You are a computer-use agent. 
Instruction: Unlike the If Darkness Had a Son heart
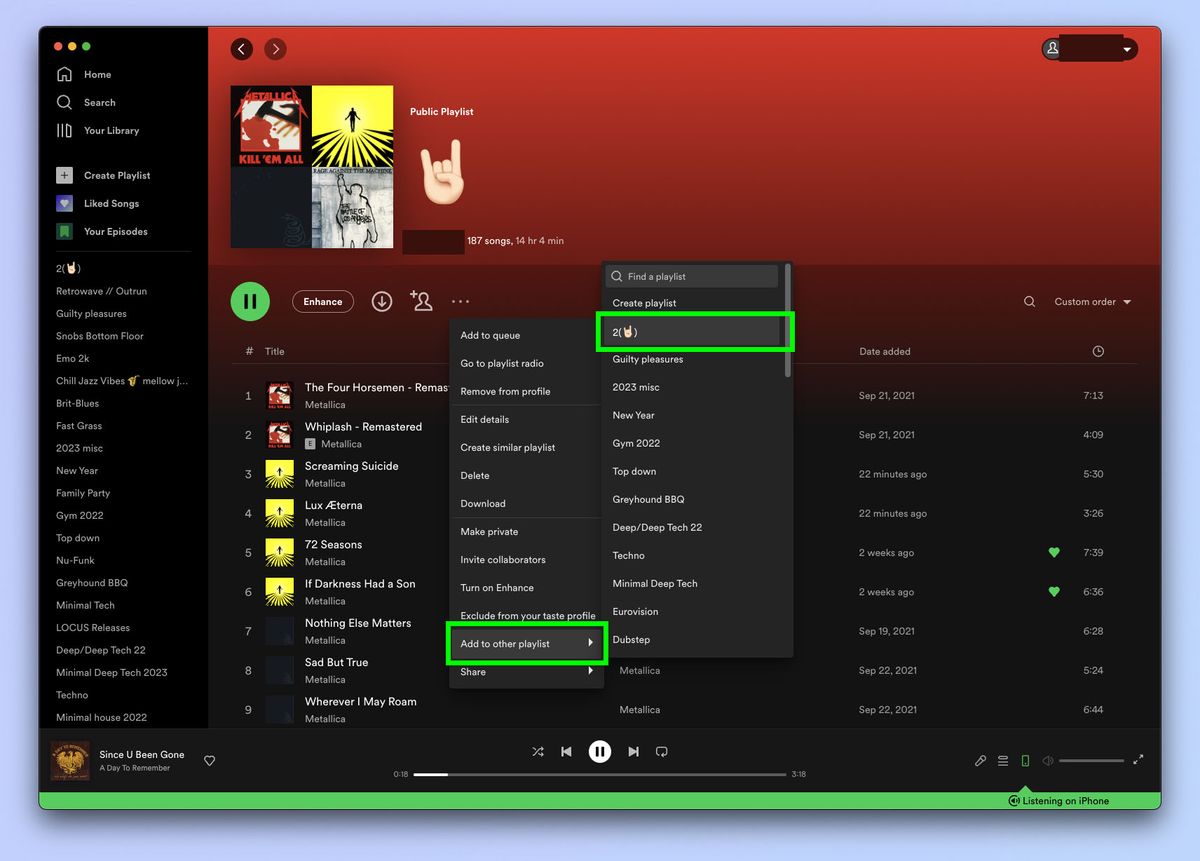point(1053,591)
